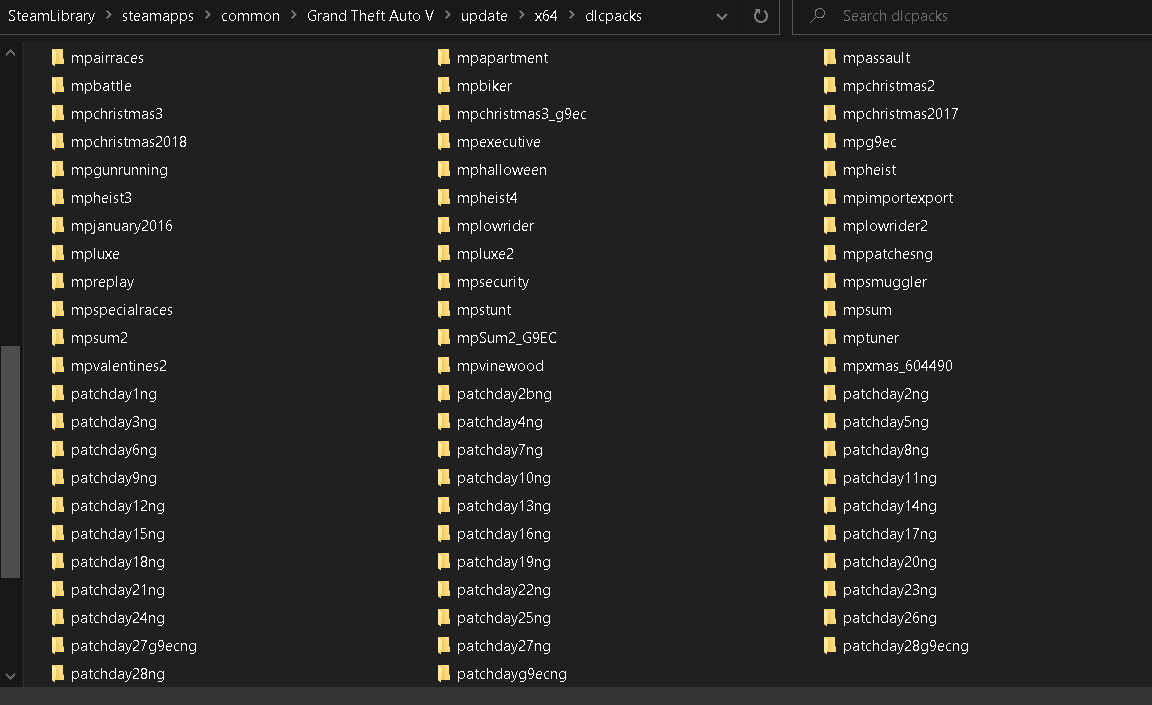The height and width of the screenshot is (705, 1152).
Task: Select the mpsmuggler folder icon
Action: (830, 281)
